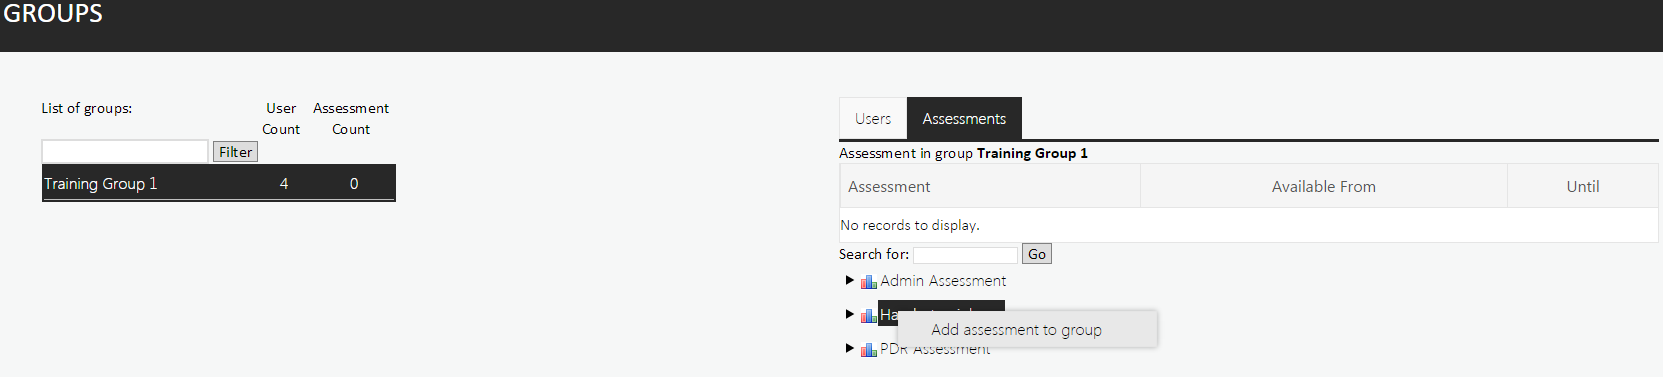Viewport: 1663px width, 377px height.
Task: Focus the Search for input field
Action: tap(965, 255)
